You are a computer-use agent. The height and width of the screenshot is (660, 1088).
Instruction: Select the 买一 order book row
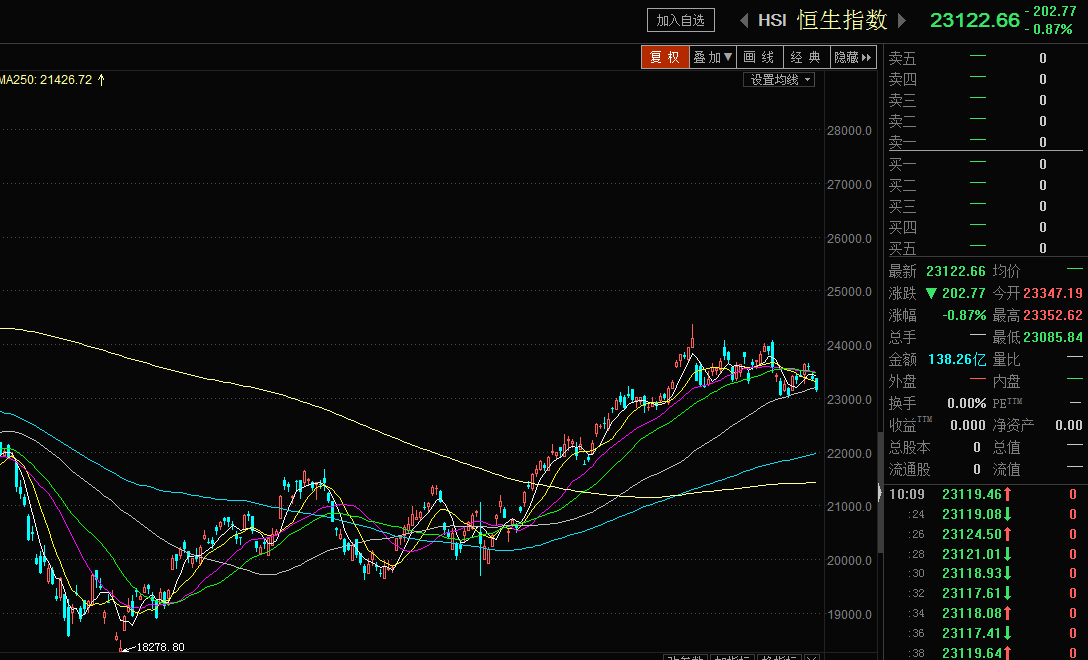tap(985, 164)
